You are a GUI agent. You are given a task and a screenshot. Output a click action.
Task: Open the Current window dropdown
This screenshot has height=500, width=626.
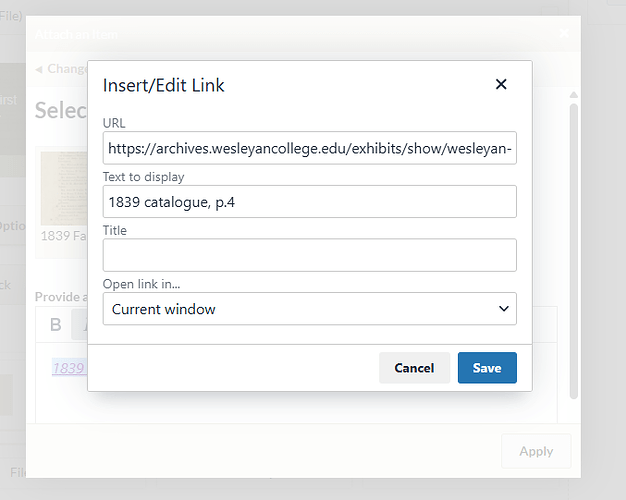tap(309, 309)
